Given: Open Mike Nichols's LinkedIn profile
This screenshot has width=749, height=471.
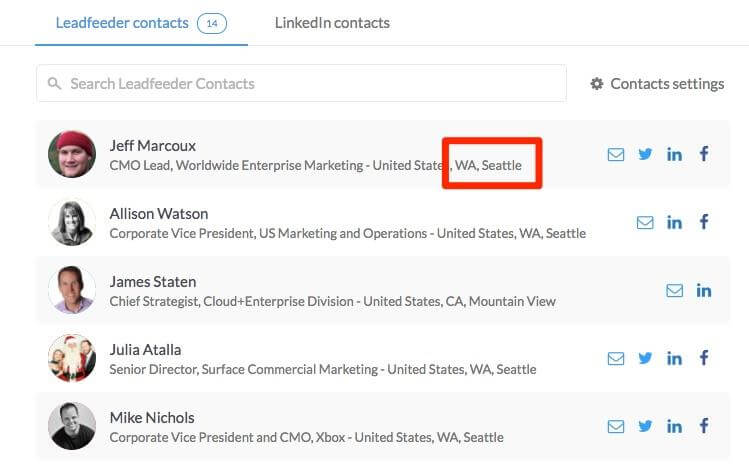Looking at the screenshot, I should click(x=674, y=426).
